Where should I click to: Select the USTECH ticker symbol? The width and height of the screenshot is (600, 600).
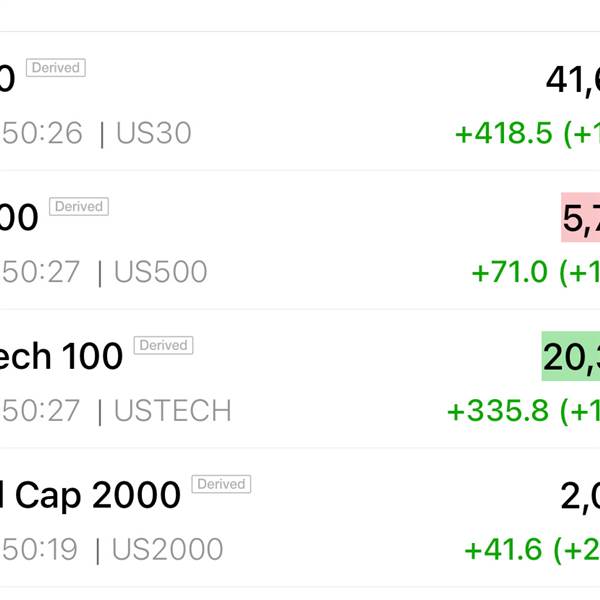click(x=173, y=411)
